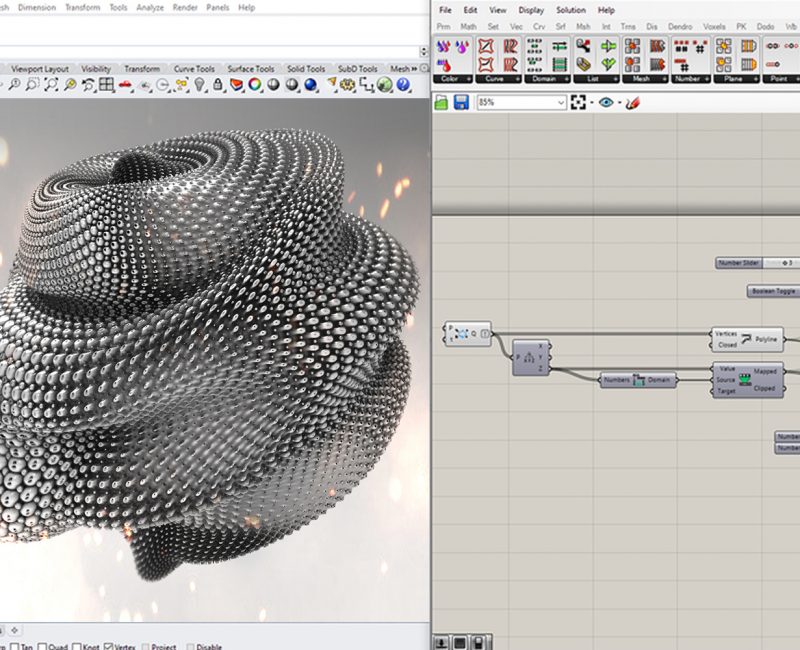Image resolution: width=800 pixels, height=650 pixels.
Task: Click the green film-strip icon in Domain panel
Action: tap(560, 65)
